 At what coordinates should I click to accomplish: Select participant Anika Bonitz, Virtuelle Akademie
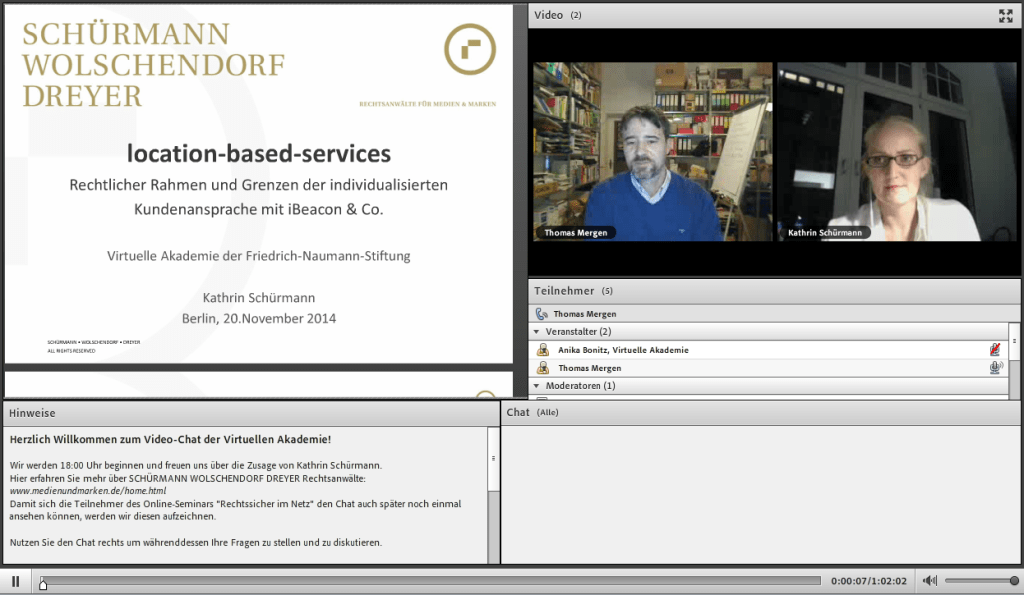click(x=616, y=349)
